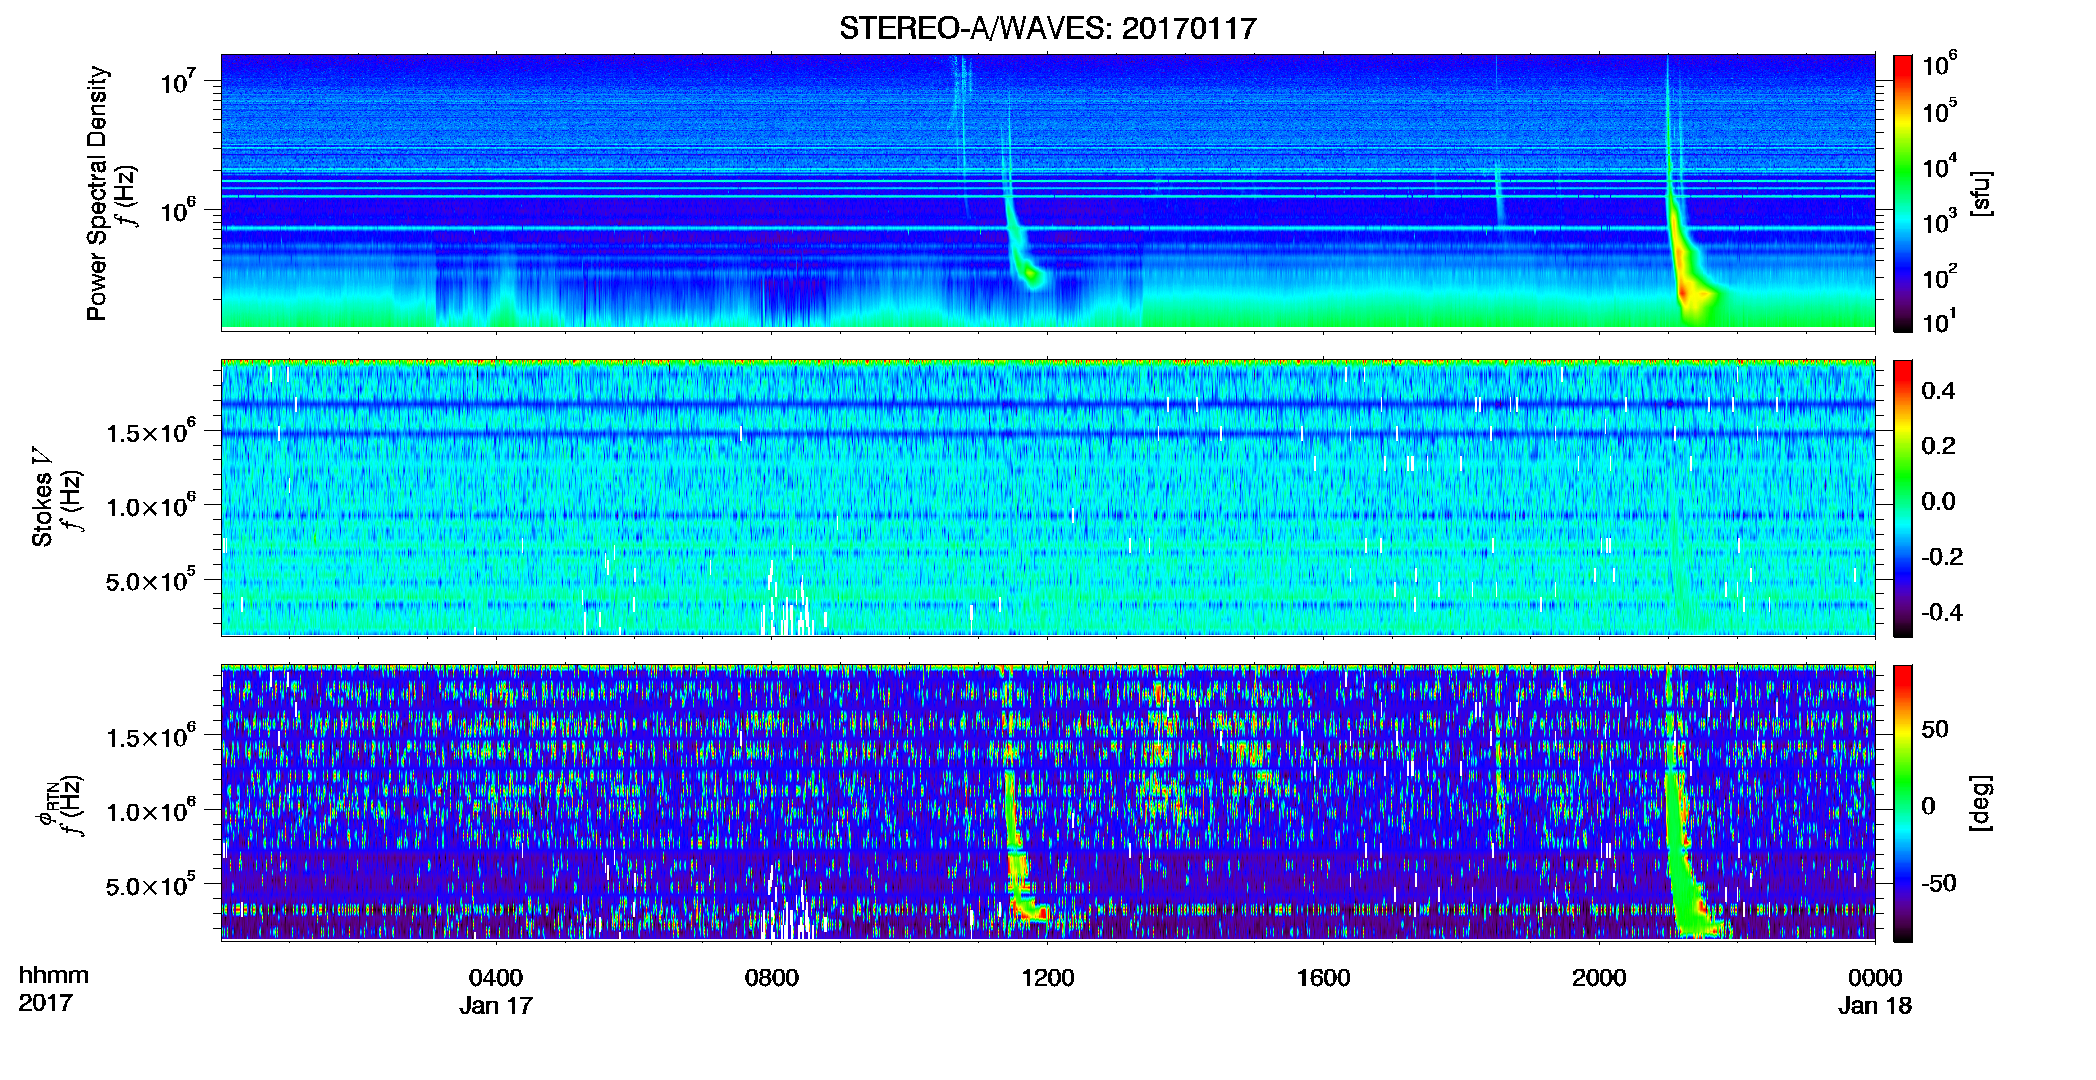Click the Stokes V axis label

42,497
